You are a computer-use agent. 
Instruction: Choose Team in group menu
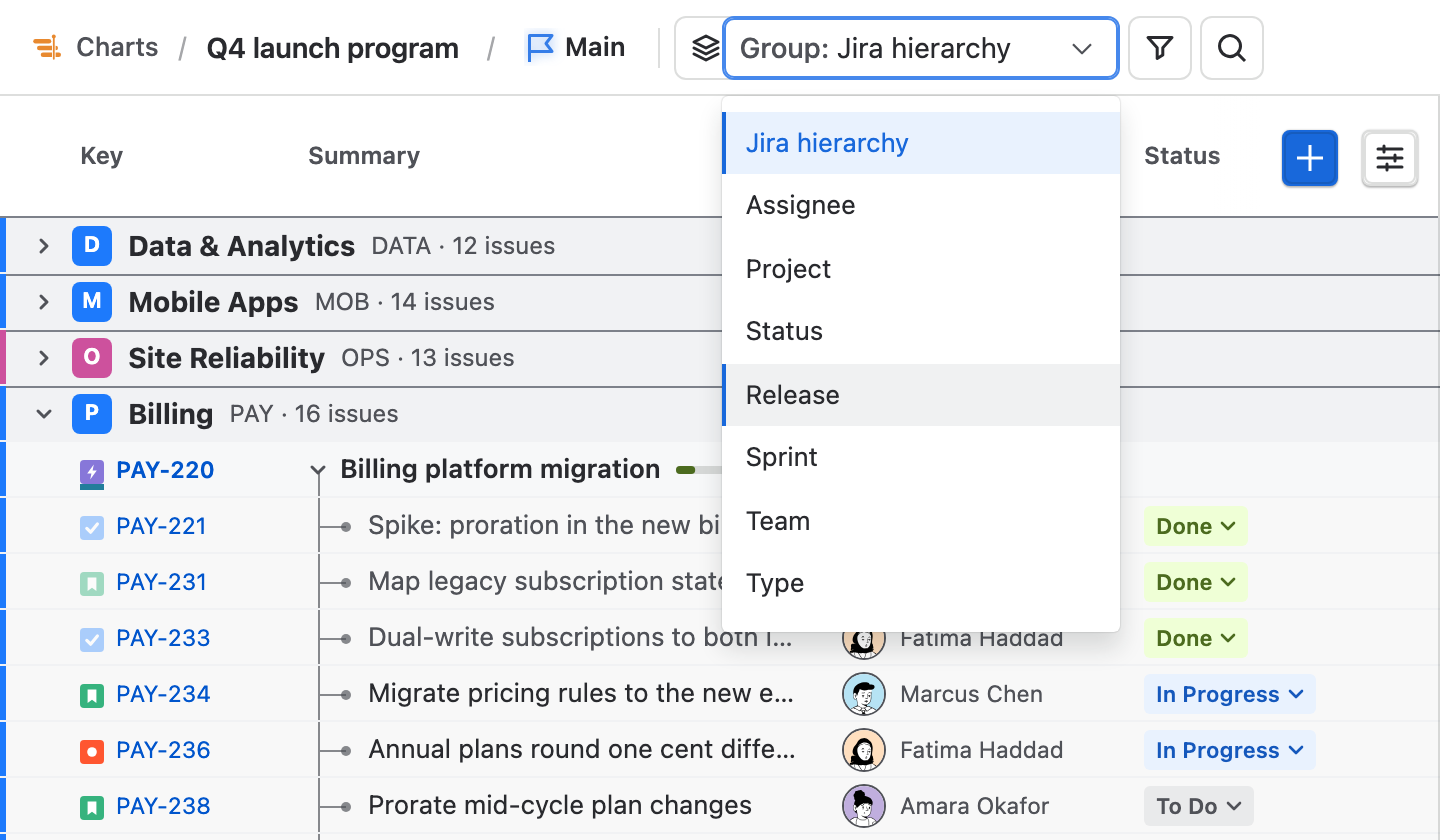click(x=920, y=521)
